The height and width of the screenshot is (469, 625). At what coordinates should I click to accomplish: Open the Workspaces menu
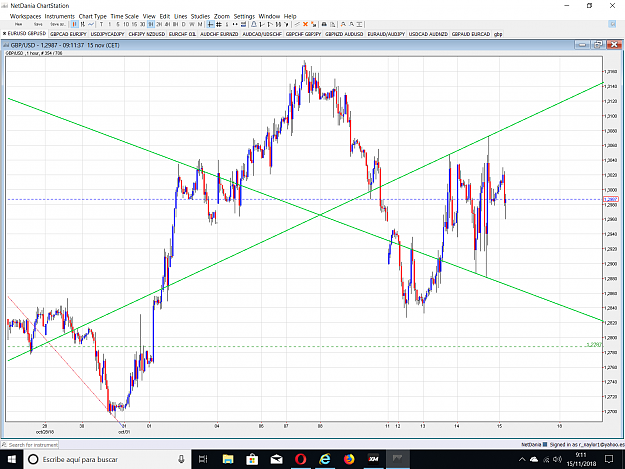pos(26,16)
